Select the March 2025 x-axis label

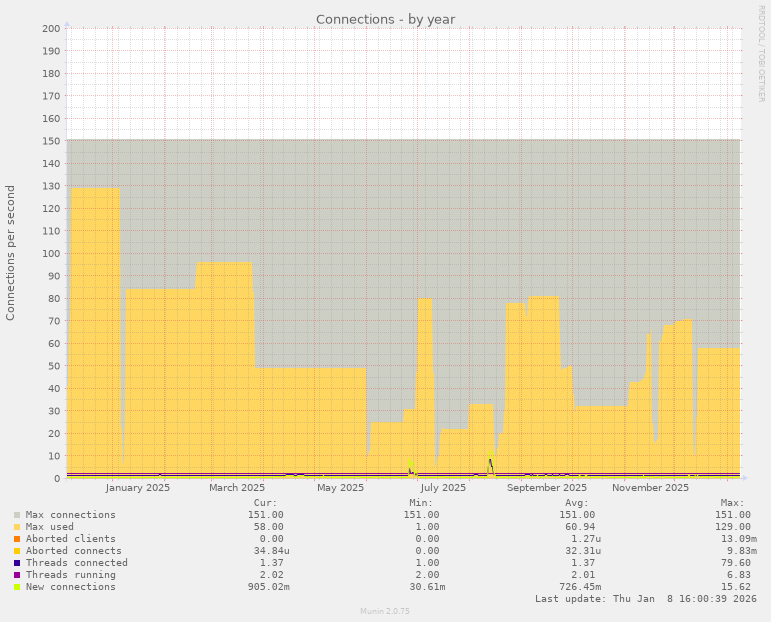coord(237,488)
